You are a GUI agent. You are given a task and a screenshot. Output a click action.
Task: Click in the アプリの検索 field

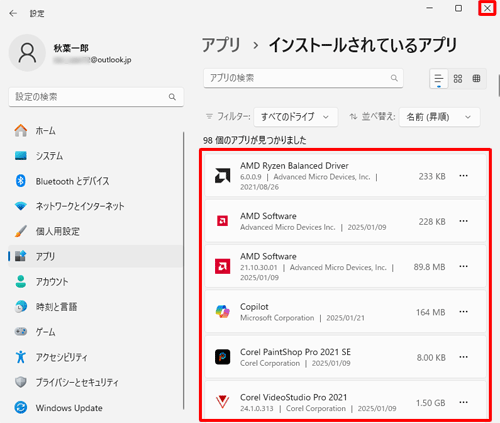303,78
